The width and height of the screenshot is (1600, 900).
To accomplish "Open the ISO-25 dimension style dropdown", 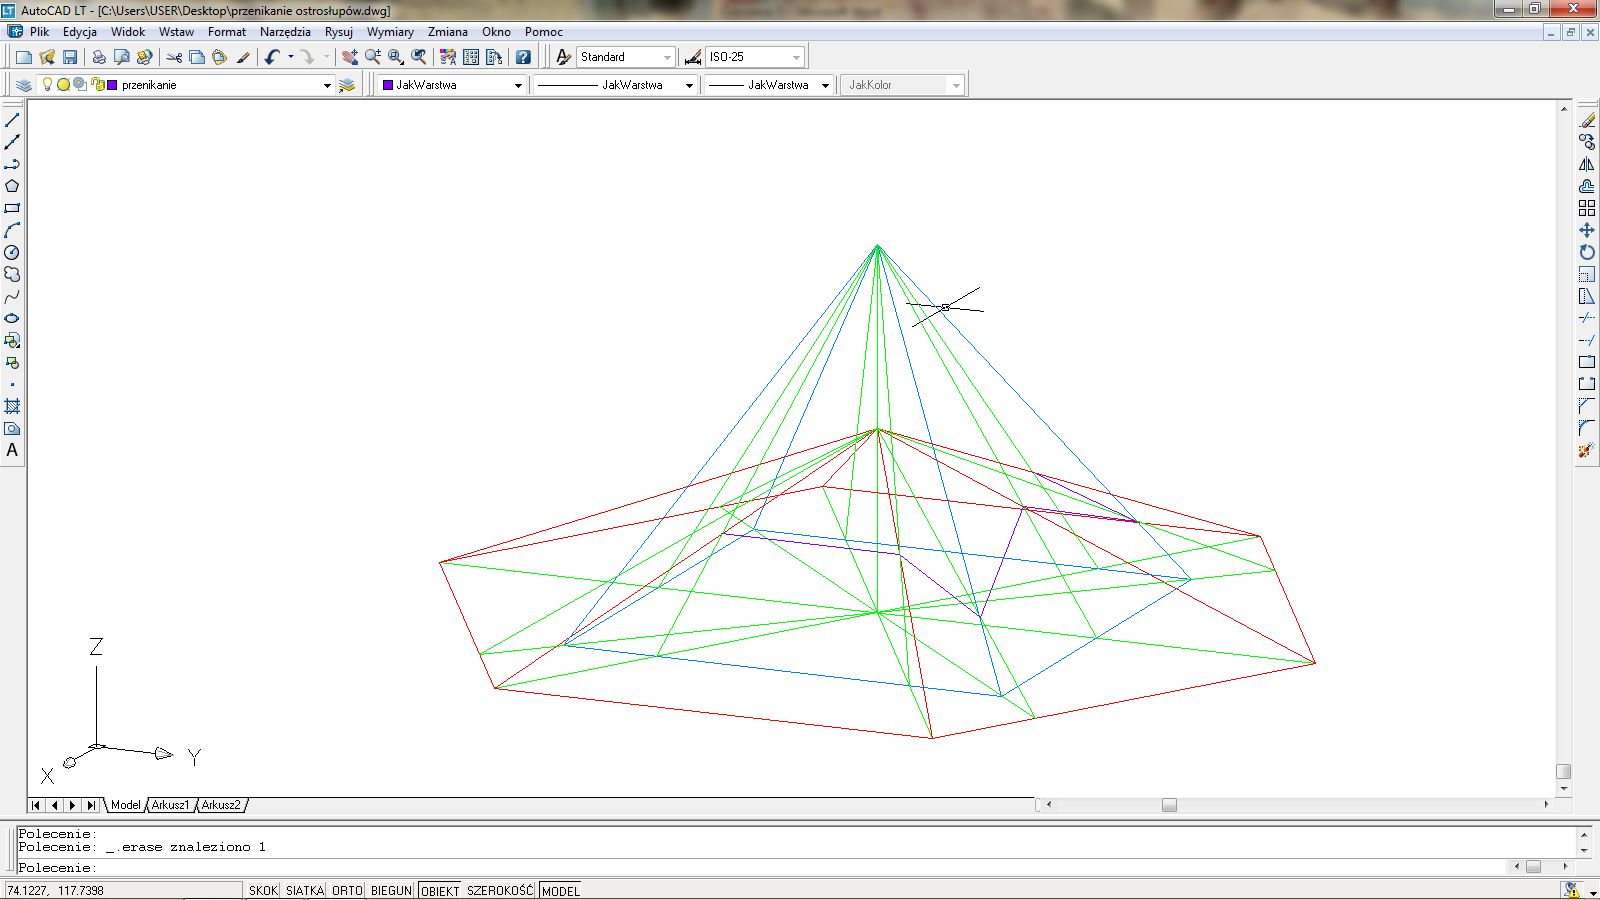I will (x=796, y=57).
